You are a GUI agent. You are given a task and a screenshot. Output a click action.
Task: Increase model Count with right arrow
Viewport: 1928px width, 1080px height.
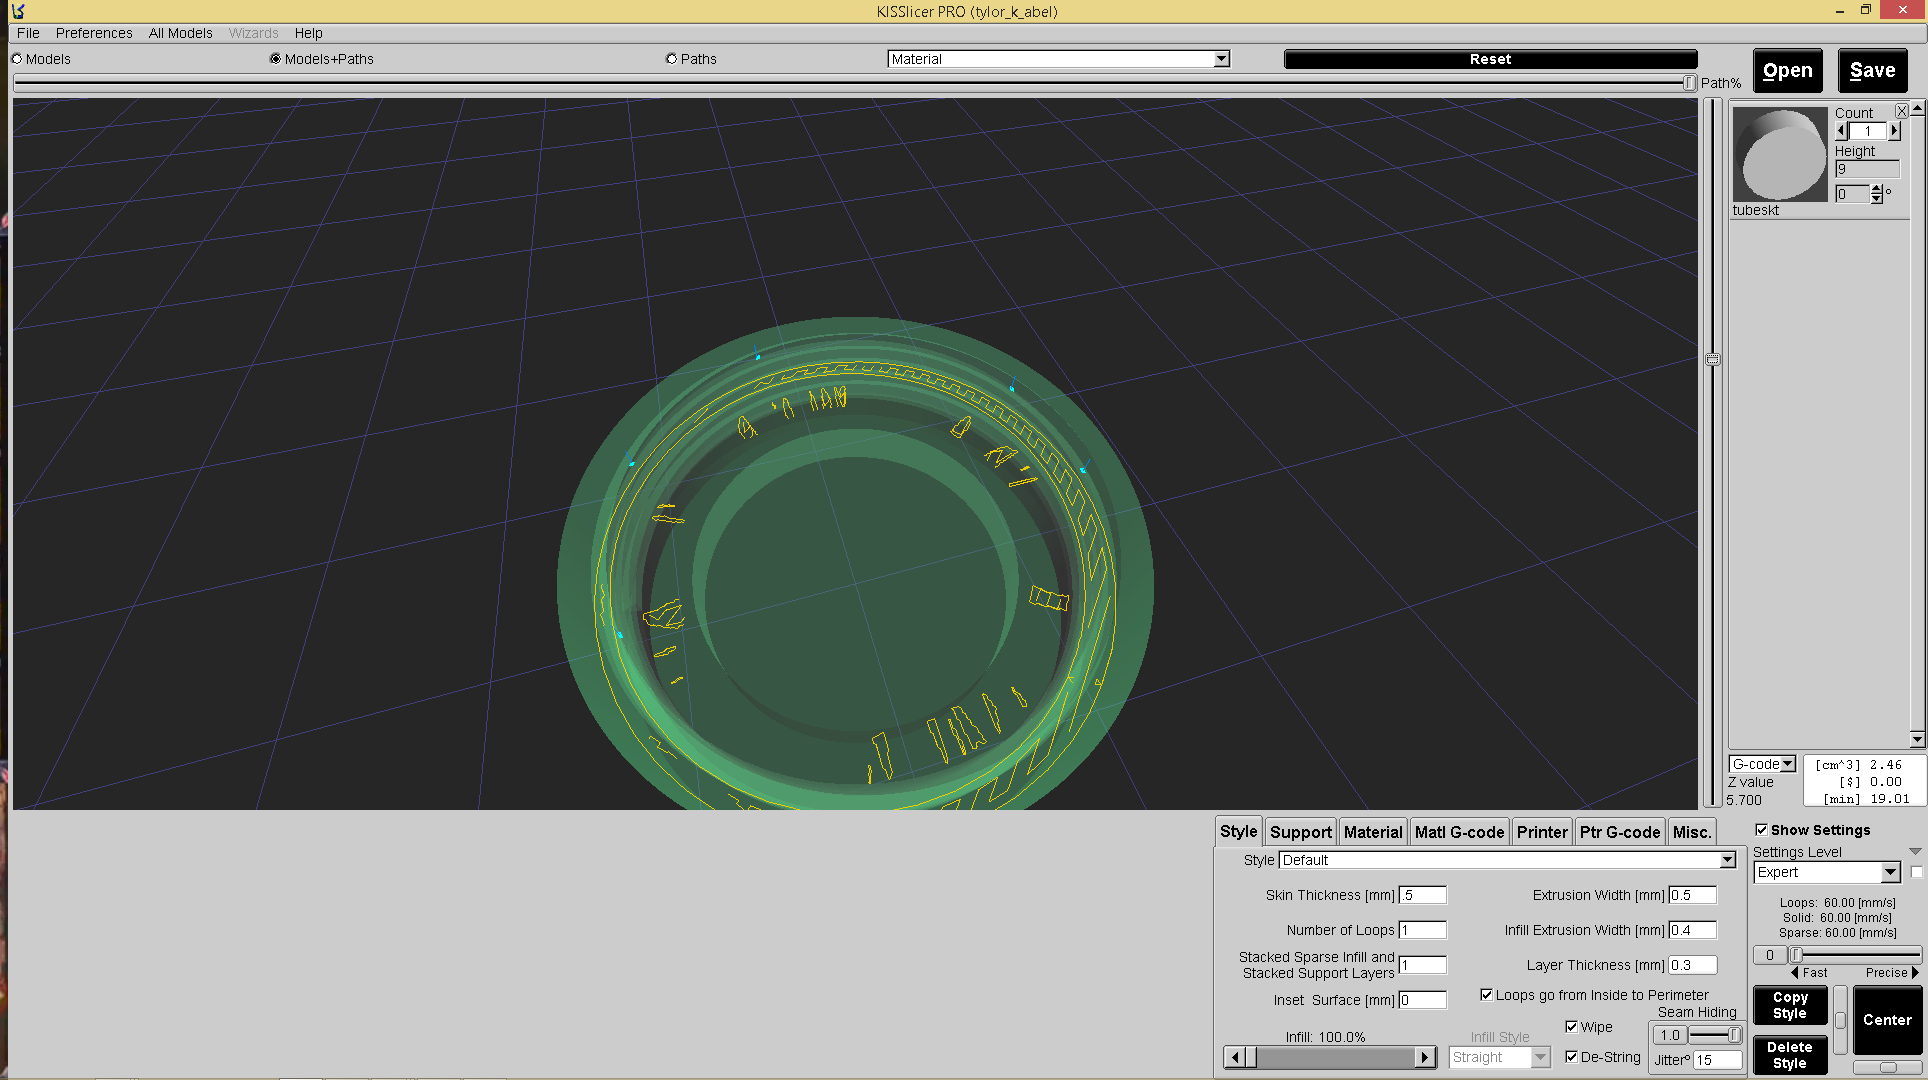point(1894,131)
